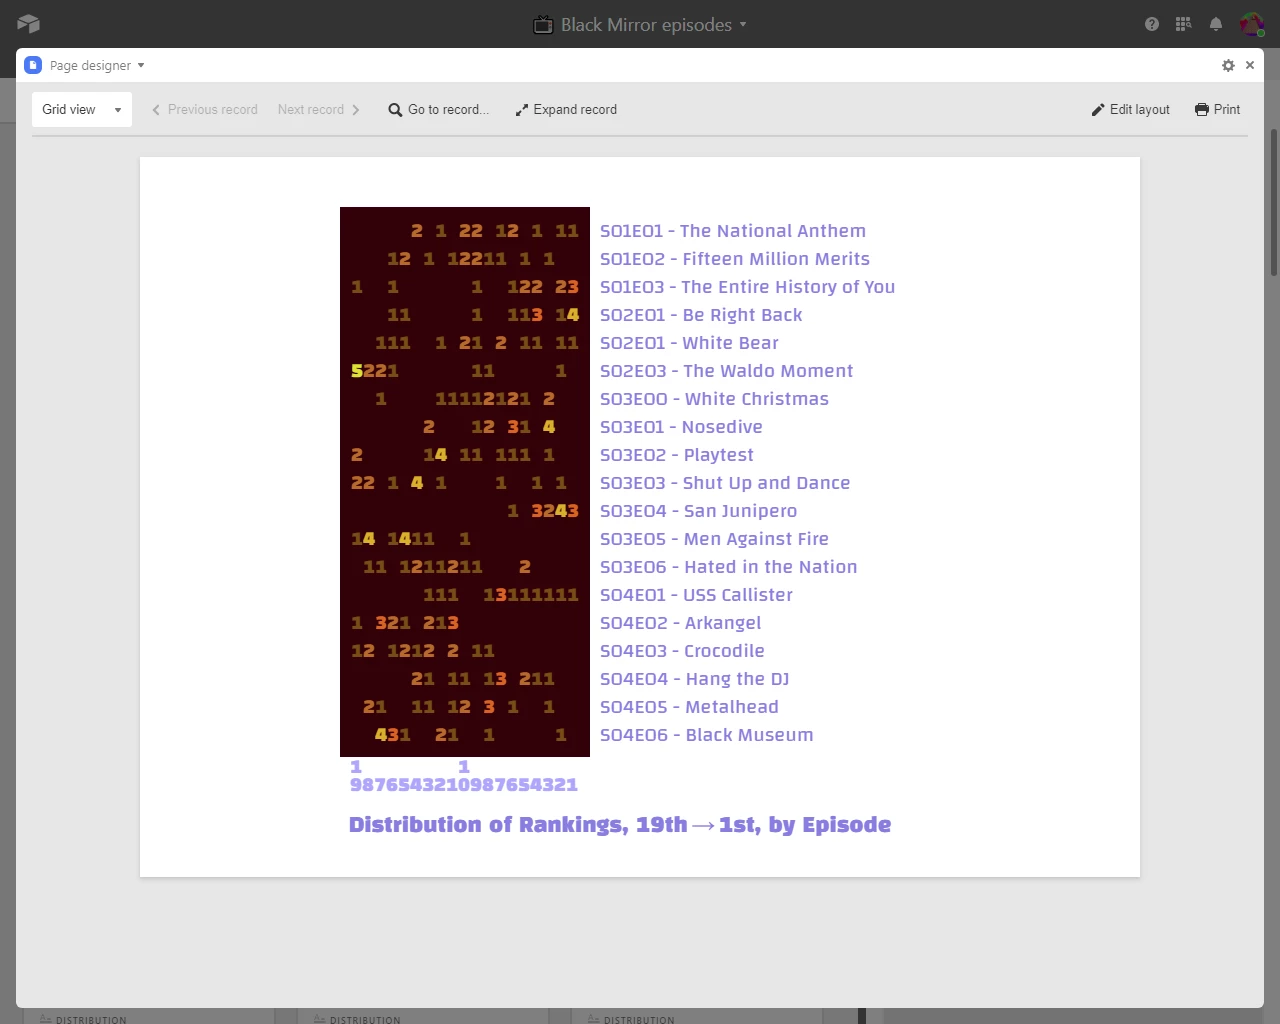This screenshot has width=1280, height=1024.
Task: Select S04E02 - Arkangel text
Action: pyautogui.click(x=681, y=623)
